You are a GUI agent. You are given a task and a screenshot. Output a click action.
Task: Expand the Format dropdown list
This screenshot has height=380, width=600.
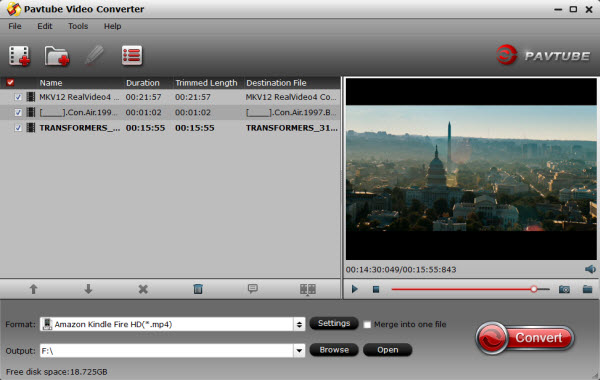tap(299, 325)
